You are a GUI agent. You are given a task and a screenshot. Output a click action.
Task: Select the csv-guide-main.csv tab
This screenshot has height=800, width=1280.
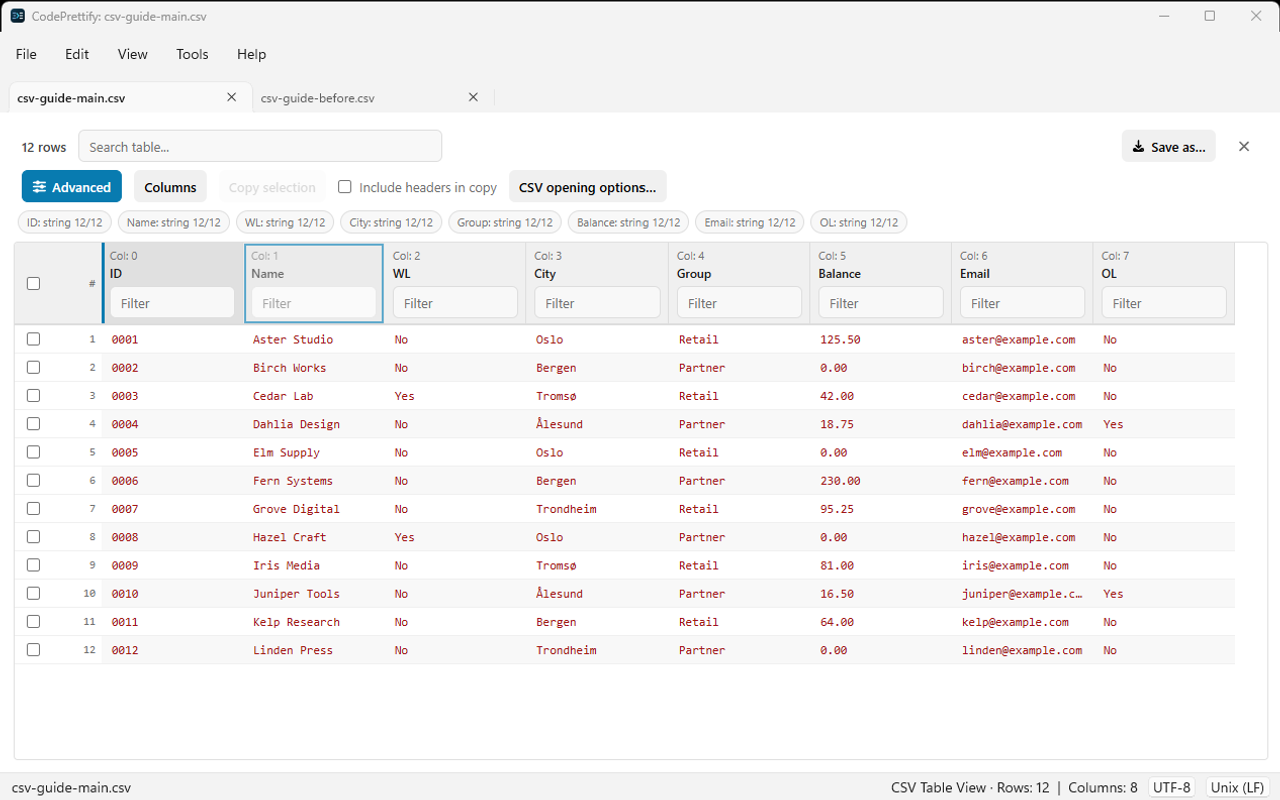pyautogui.click(x=71, y=98)
